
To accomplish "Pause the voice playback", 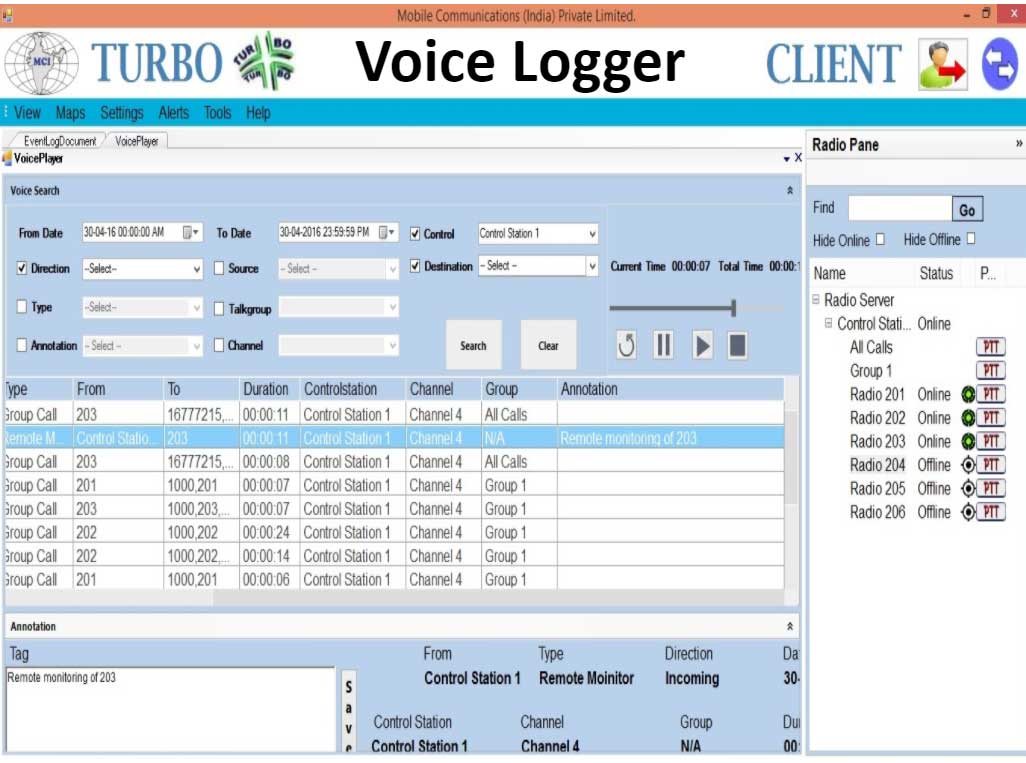I will coord(663,345).
